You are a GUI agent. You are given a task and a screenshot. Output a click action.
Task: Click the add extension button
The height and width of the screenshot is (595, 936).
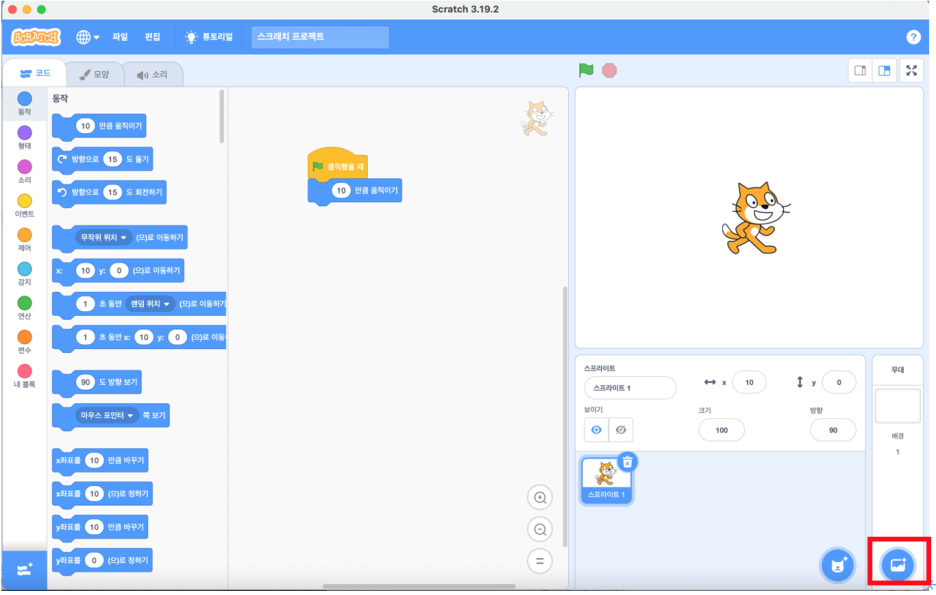click(24, 569)
